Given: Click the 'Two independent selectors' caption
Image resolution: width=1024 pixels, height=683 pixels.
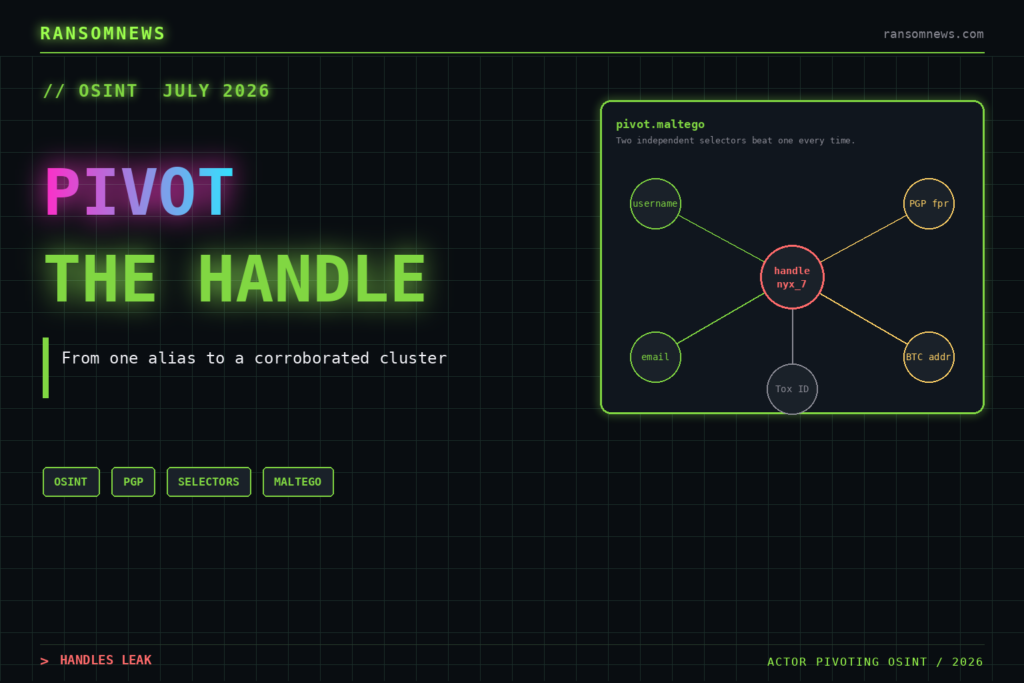Looking at the screenshot, I should click(735, 140).
